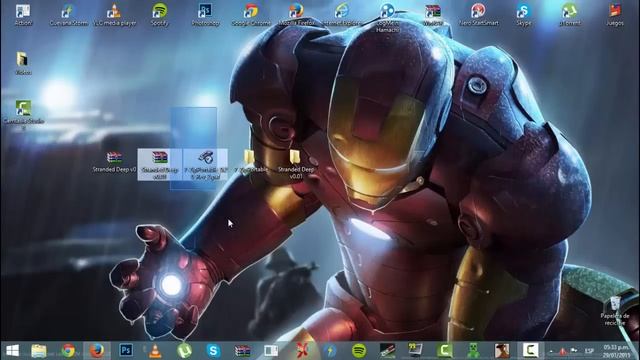Click the ESP language indicator in tray
This screenshot has width=640, height=360.
pyautogui.click(x=589, y=351)
